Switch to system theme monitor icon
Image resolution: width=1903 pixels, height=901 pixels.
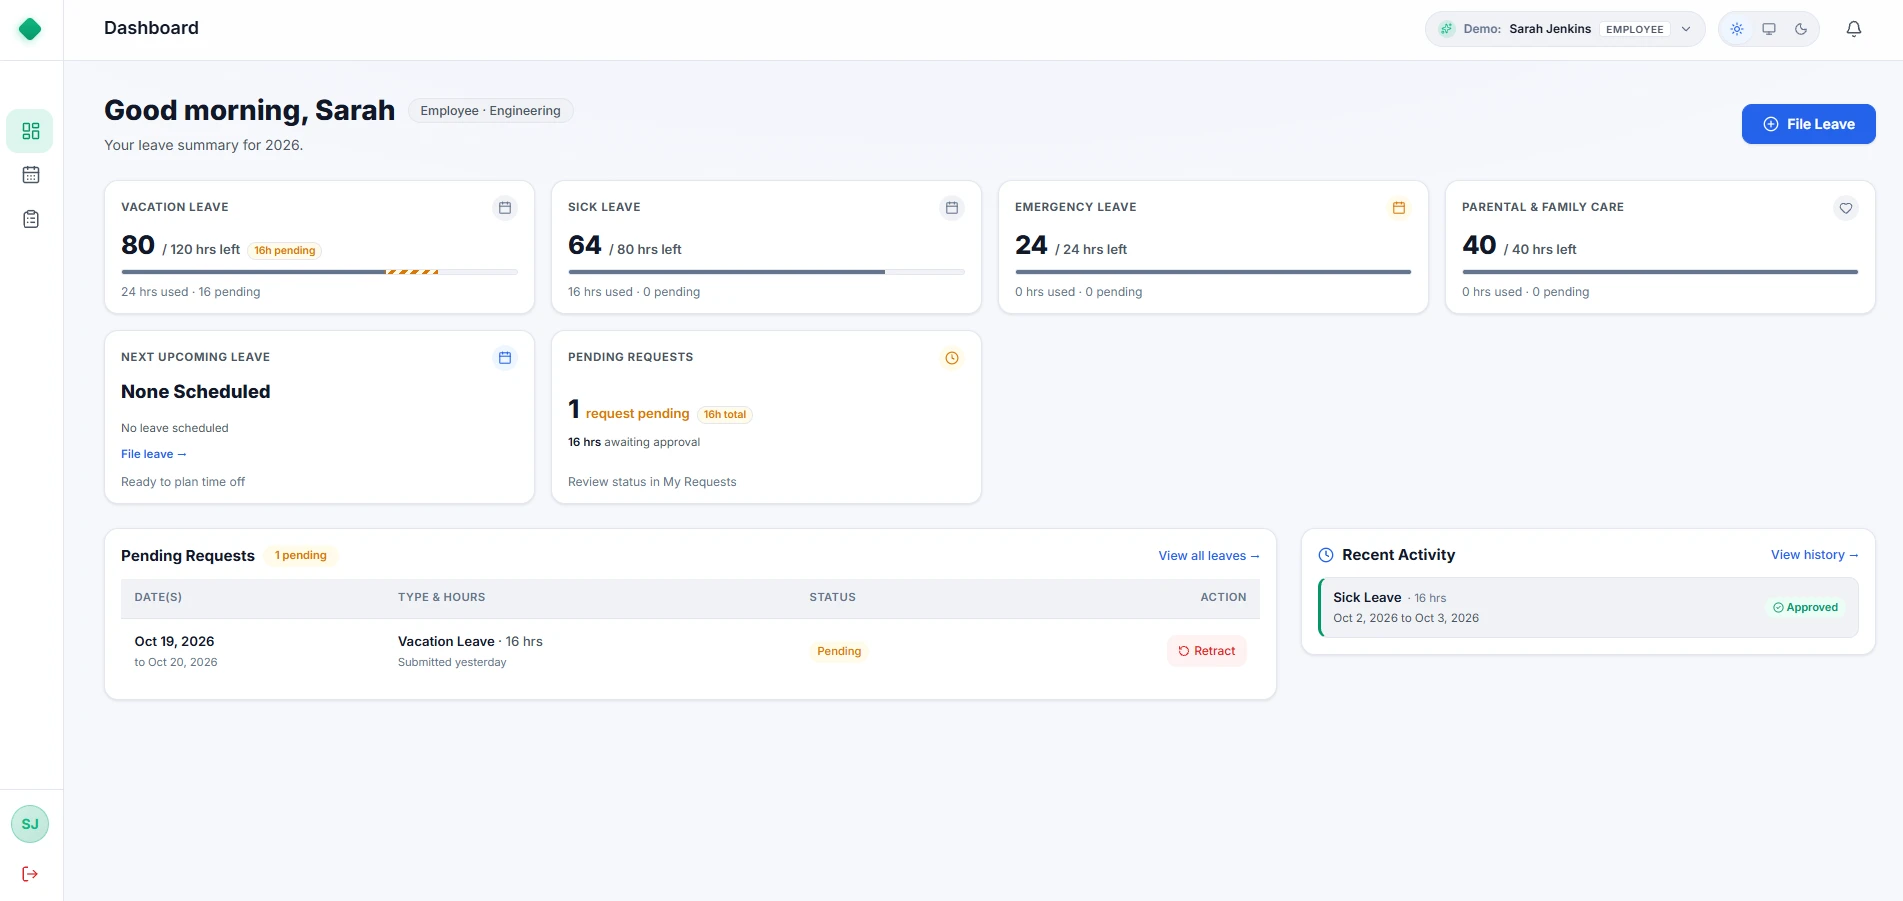click(1769, 29)
